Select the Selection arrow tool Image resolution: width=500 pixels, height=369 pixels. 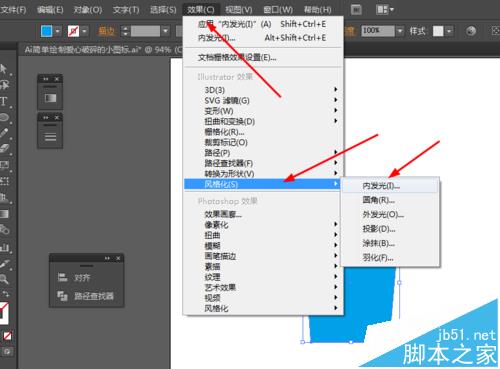(x=3, y=69)
